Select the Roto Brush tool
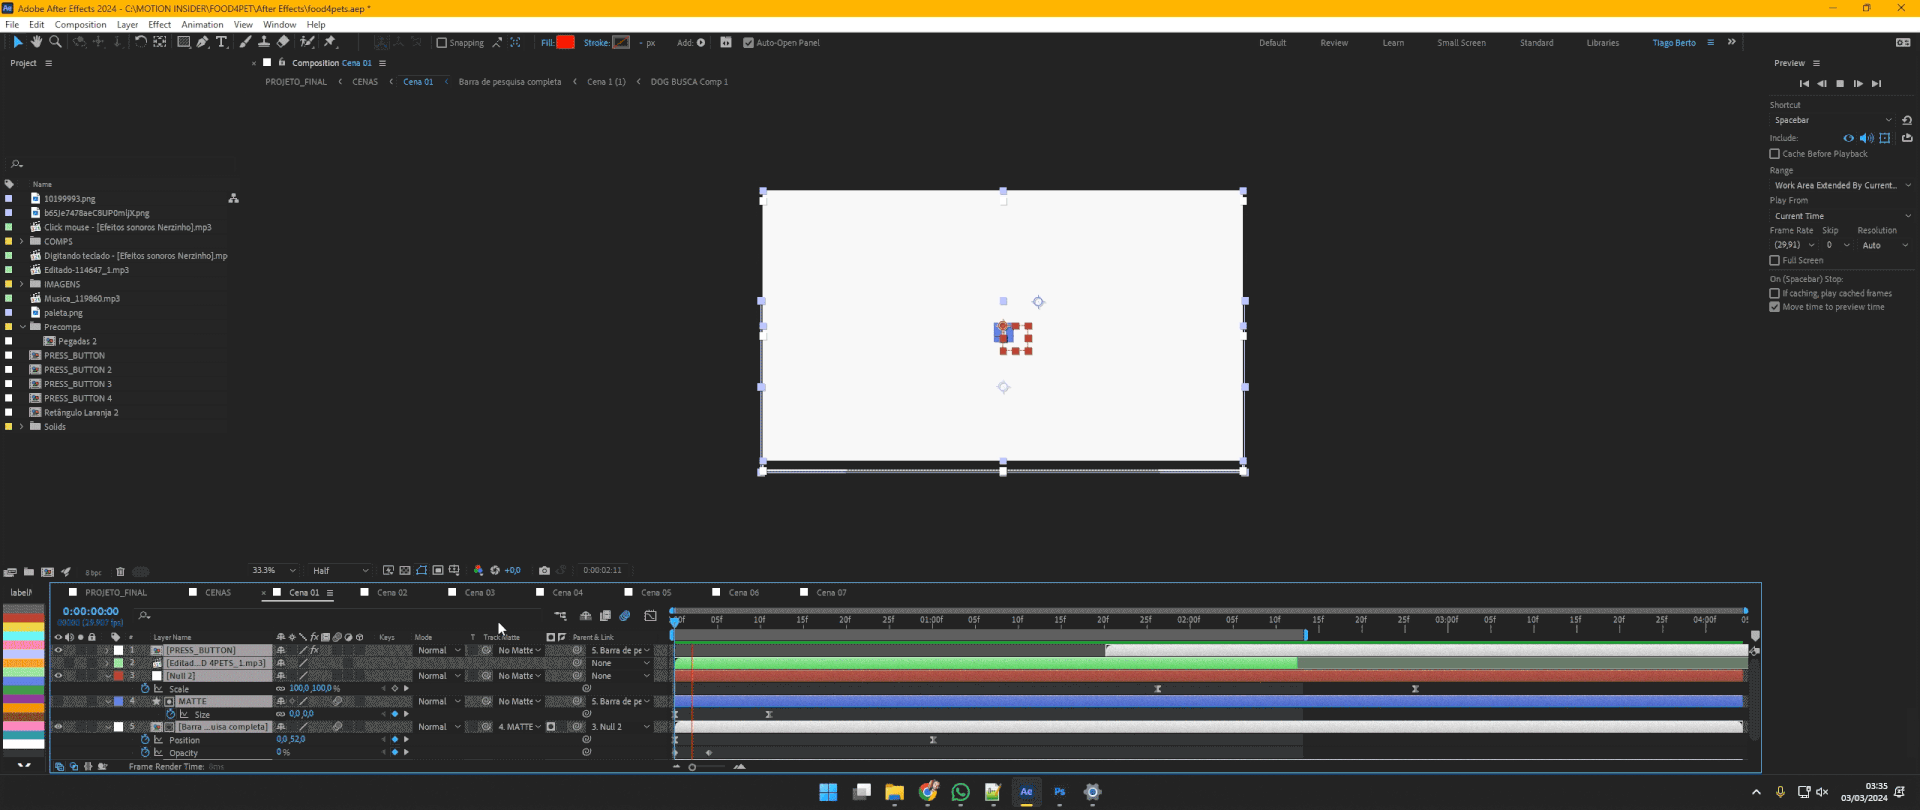The height and width of the screenshot is (810, 1920). 307,42
